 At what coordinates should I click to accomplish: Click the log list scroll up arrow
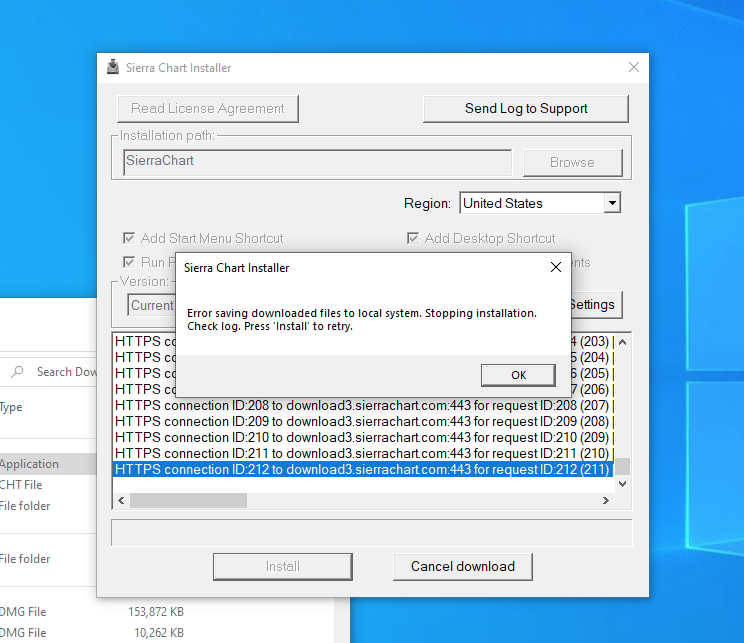tap(623, 342)
